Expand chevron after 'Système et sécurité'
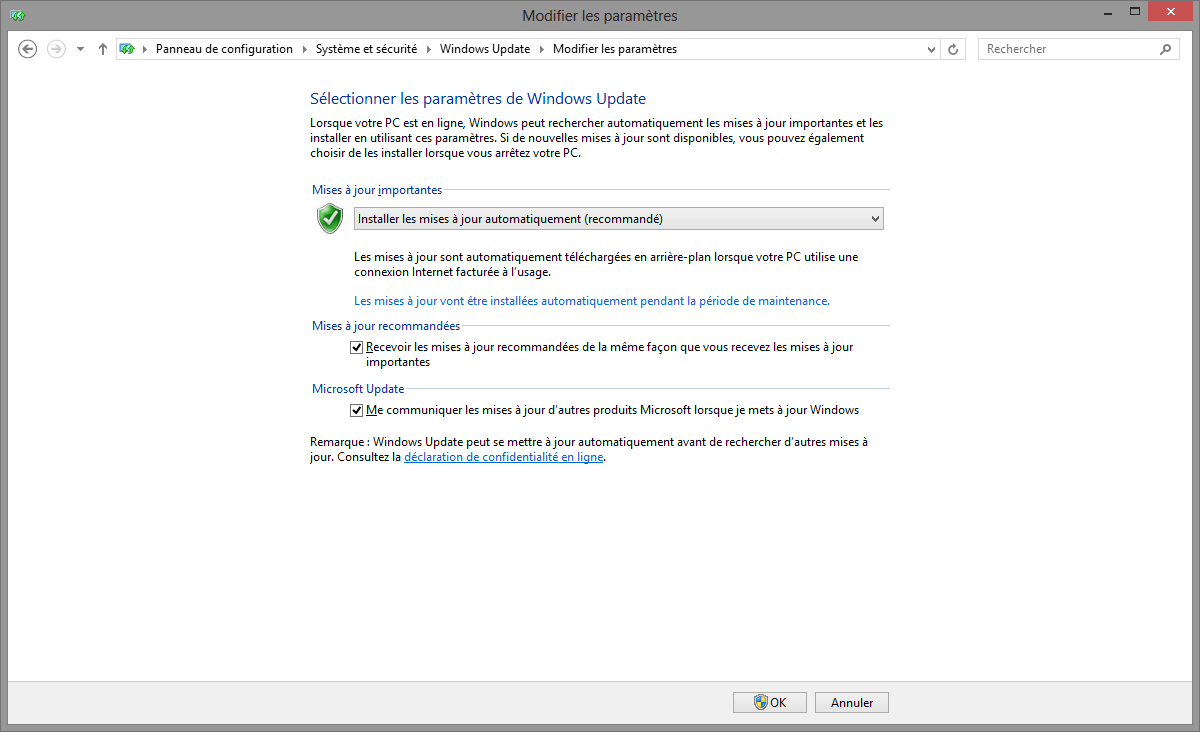This screenshot has width=1200, height=732. pos(428,49)
